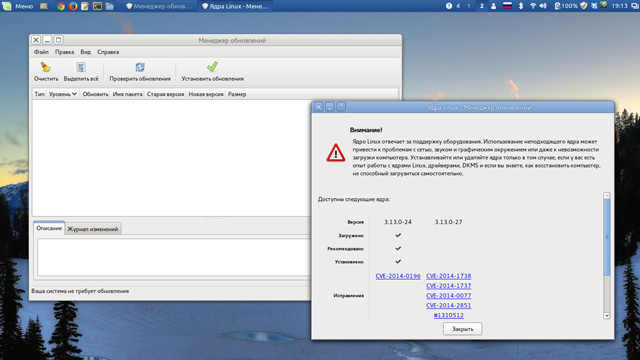Open the Справка menu

point(108,52)
